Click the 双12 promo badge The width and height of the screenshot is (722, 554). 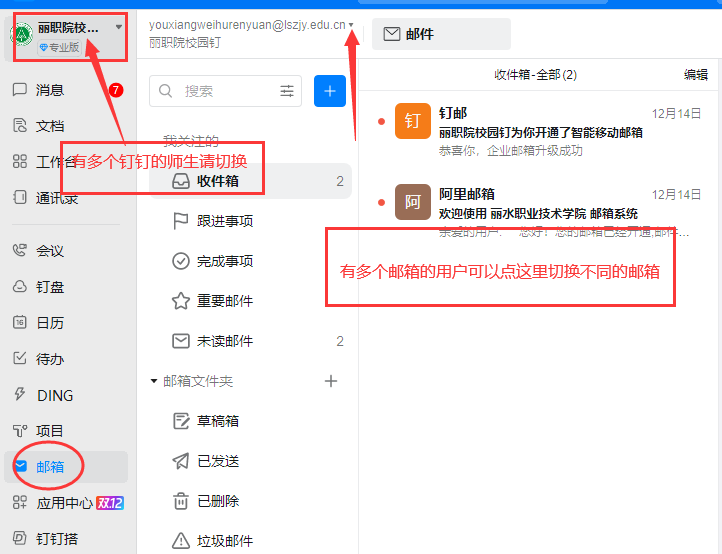tap(110, 503)
